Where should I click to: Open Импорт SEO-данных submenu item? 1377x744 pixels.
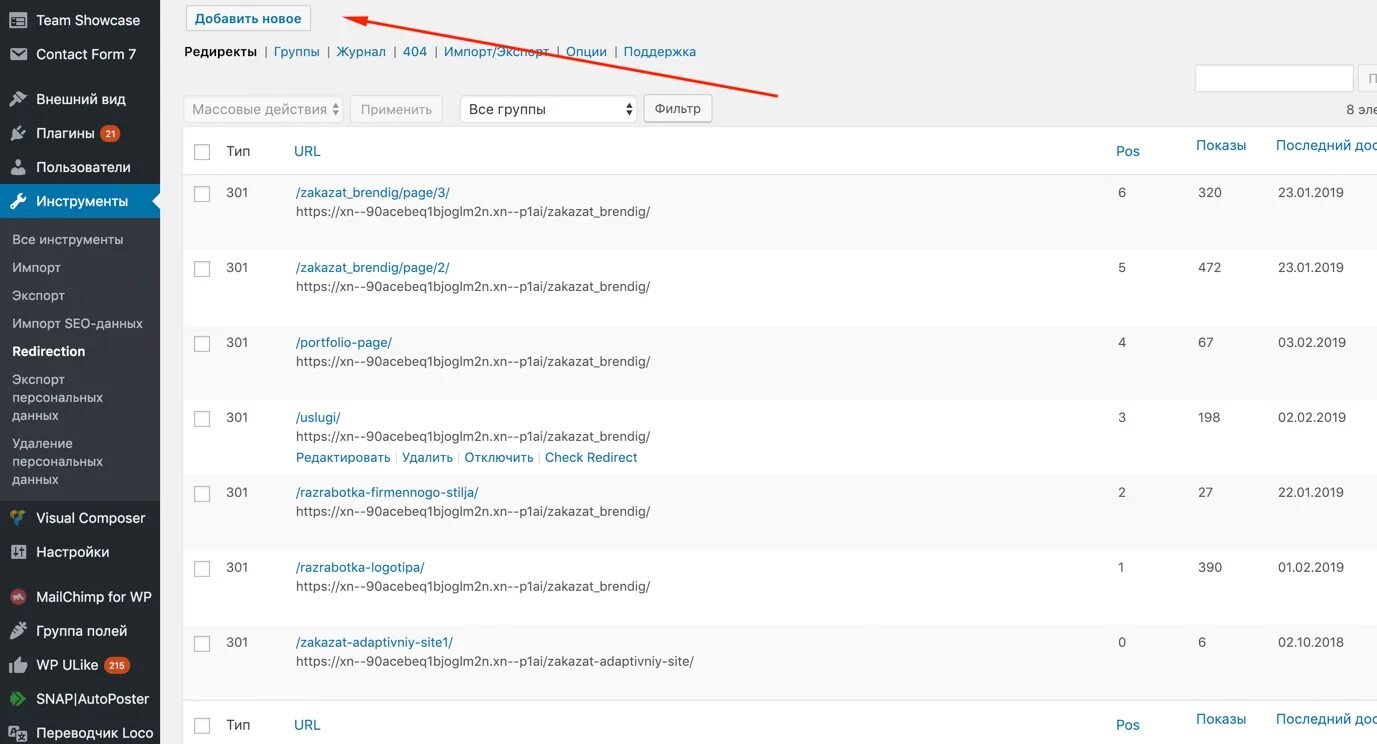(78, 324)
